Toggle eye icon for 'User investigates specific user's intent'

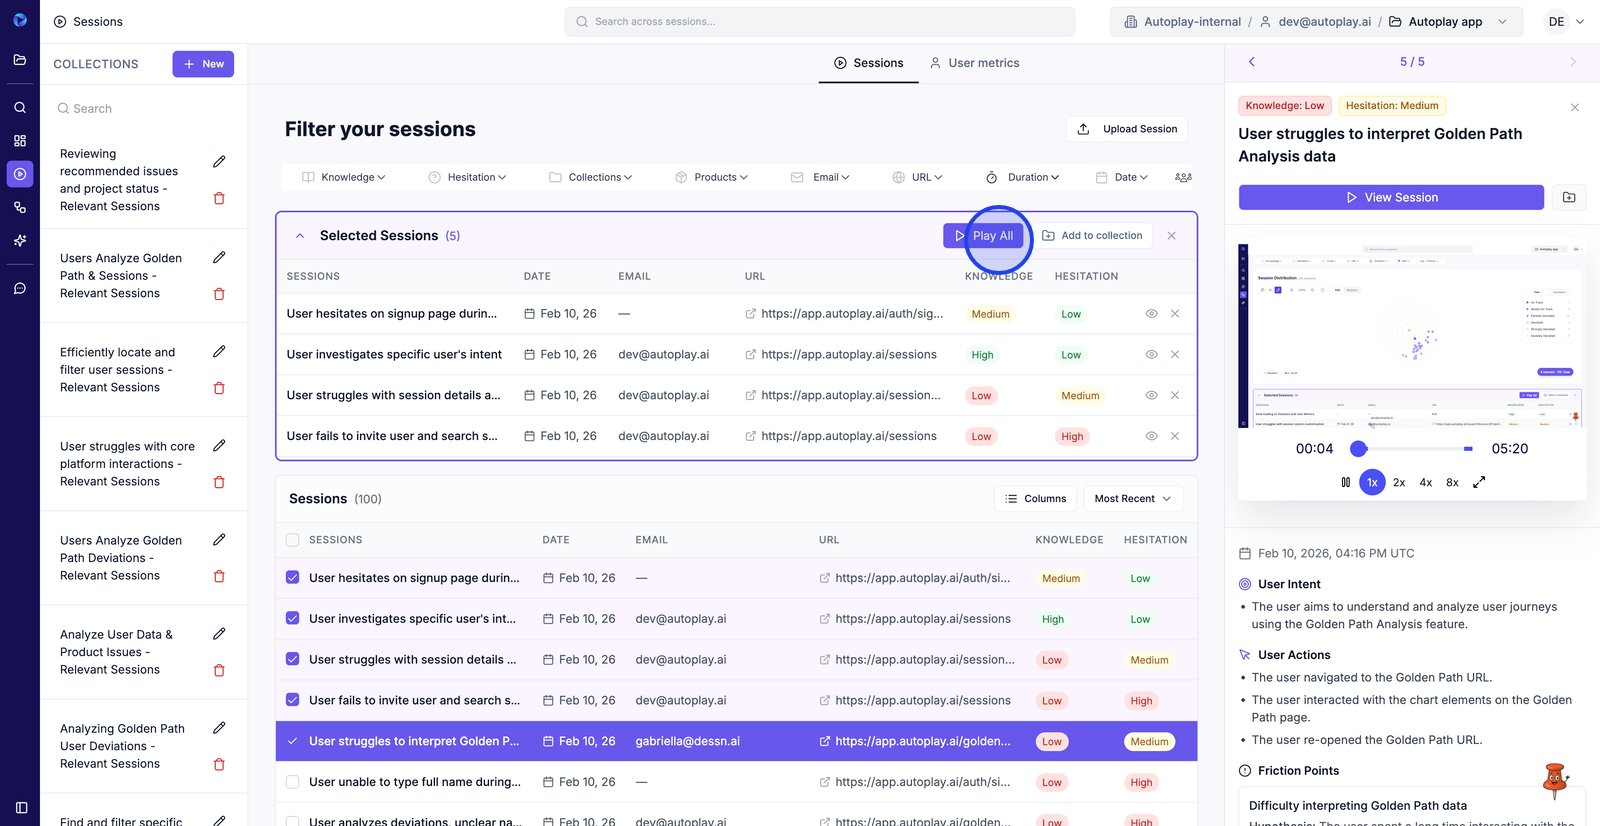pos(1151,355)
